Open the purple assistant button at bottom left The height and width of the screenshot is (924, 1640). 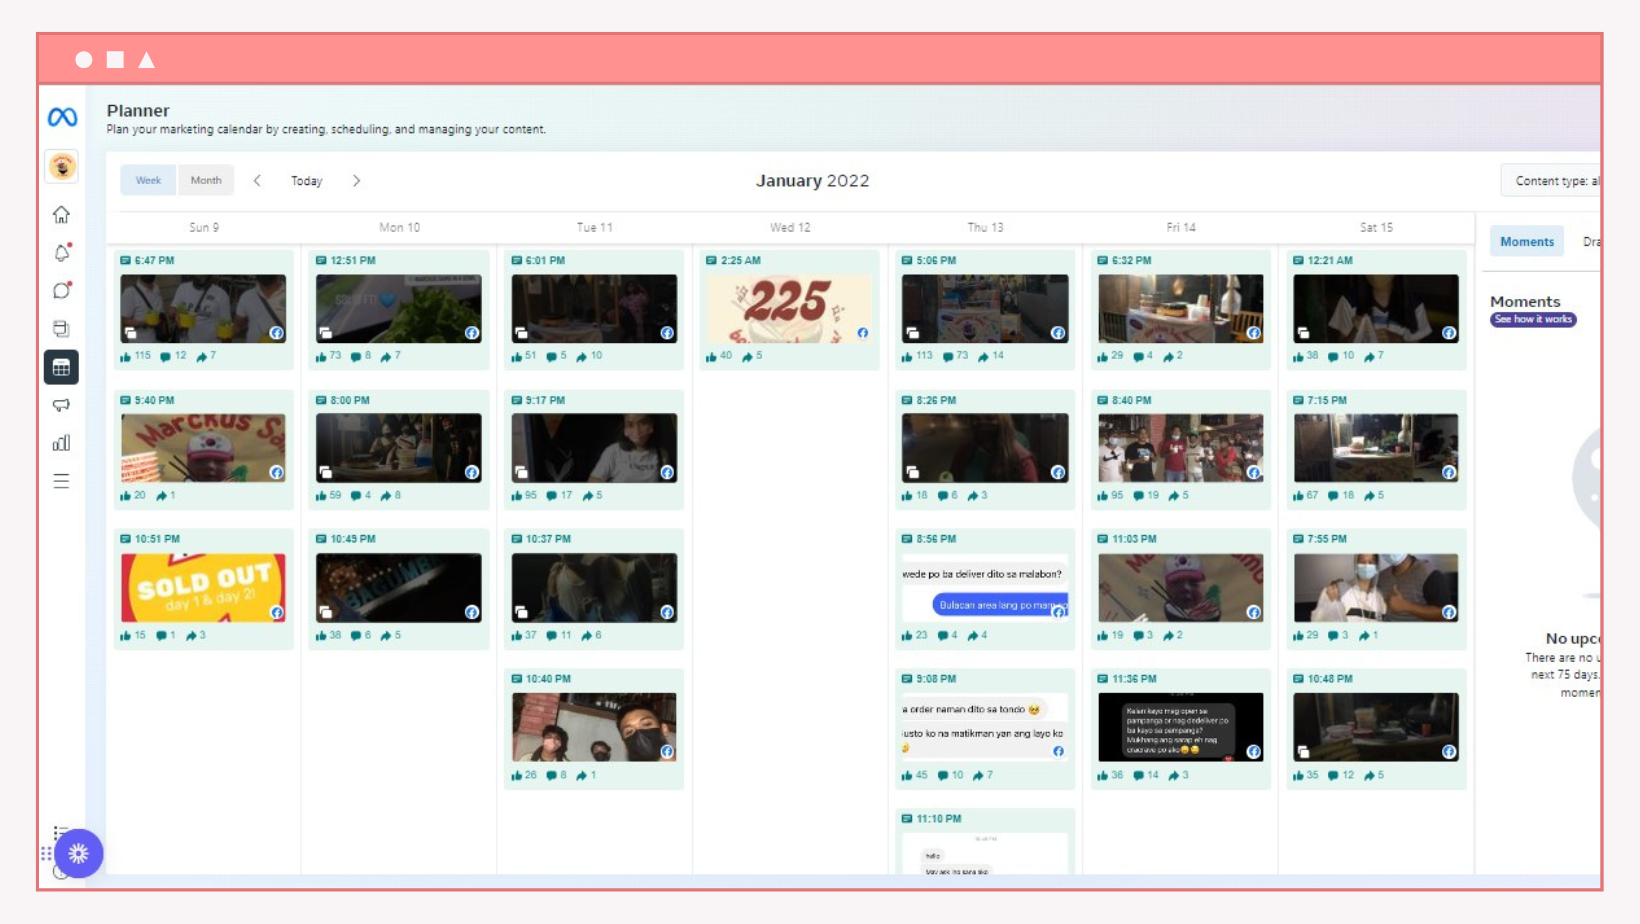[x=80, y=853]
